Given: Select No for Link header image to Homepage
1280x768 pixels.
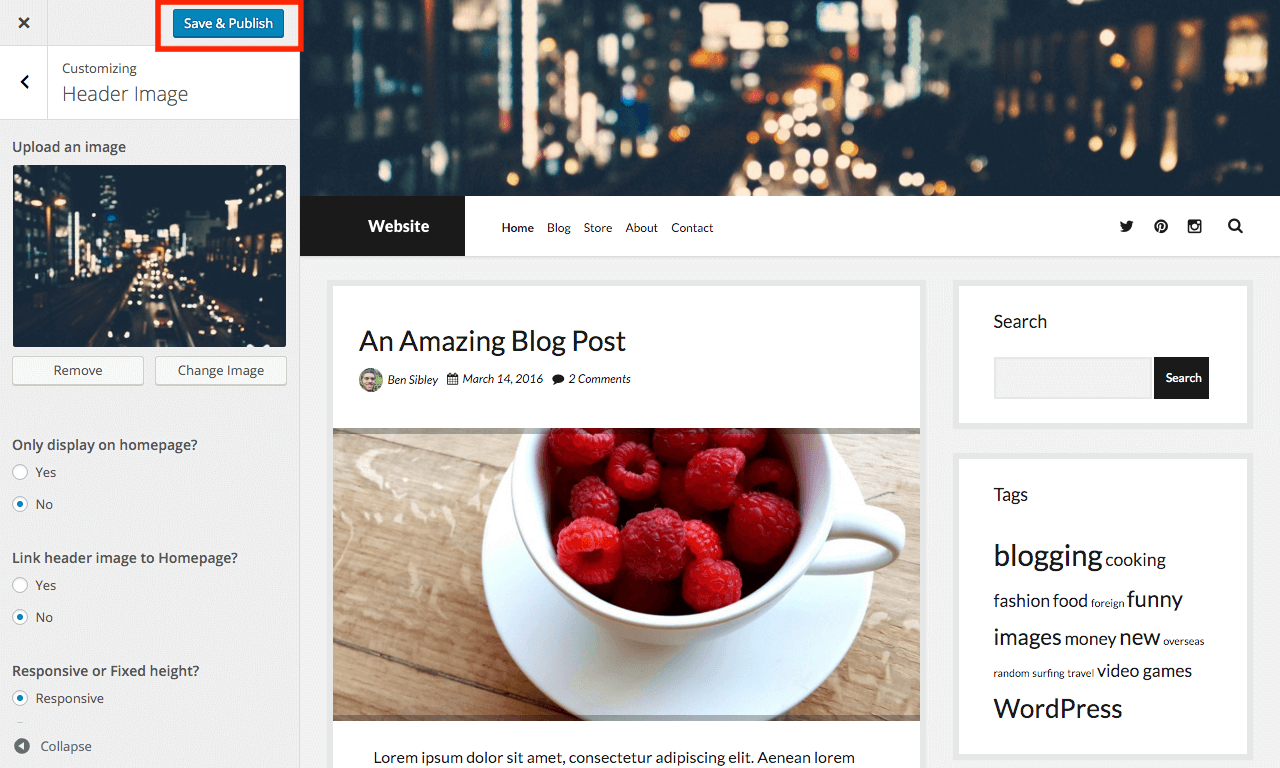Looking at the screenshot, I should point(20,617).
